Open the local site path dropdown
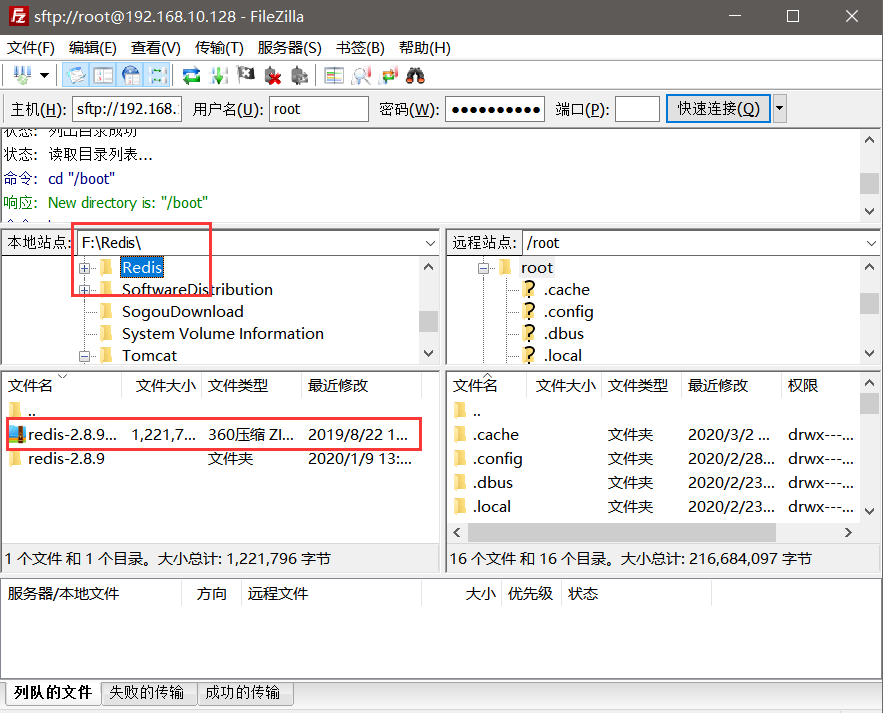Image resolution: width=883 pixels, height=713 pixels. click(x=430, y=243)
